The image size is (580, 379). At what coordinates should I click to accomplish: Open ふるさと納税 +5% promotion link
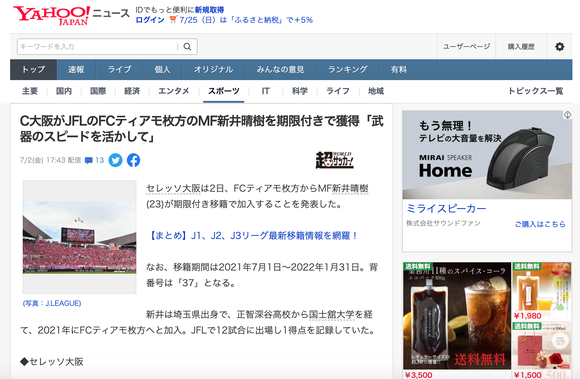(246, 20)
